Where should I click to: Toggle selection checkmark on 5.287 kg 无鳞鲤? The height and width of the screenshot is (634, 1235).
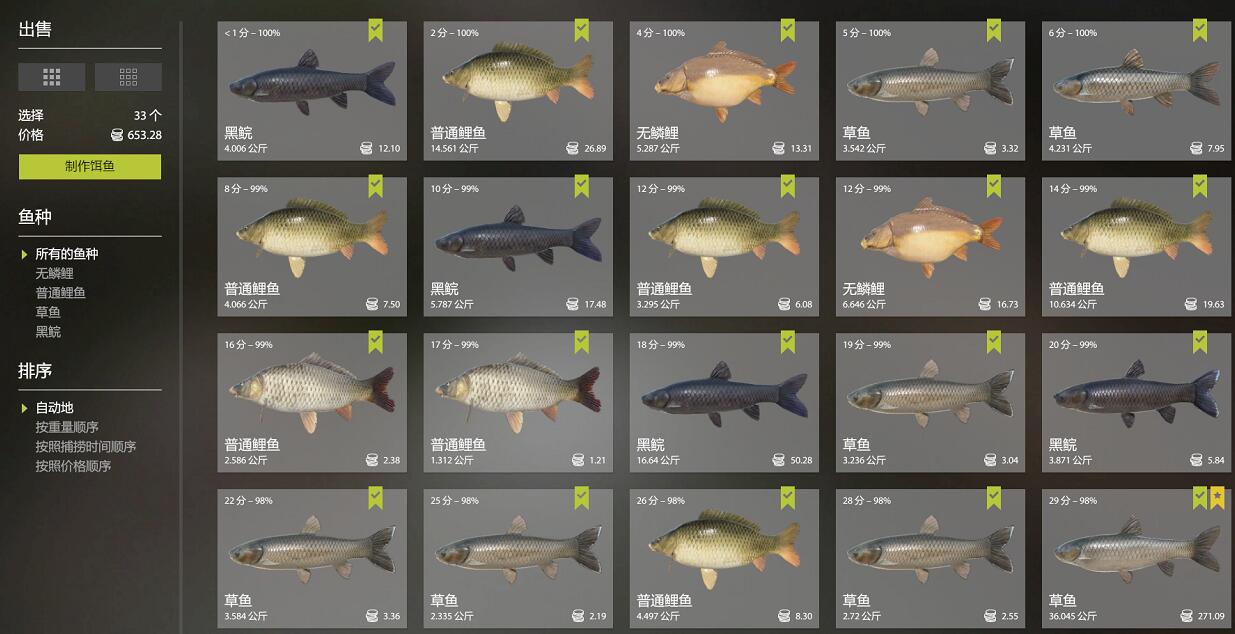(787, 30)
